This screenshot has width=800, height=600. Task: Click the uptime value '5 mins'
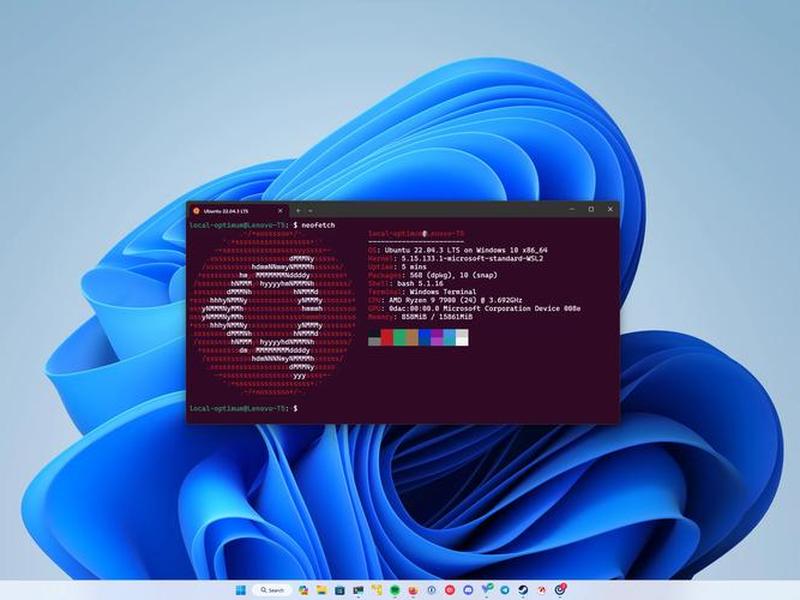[x=414, y=267]
